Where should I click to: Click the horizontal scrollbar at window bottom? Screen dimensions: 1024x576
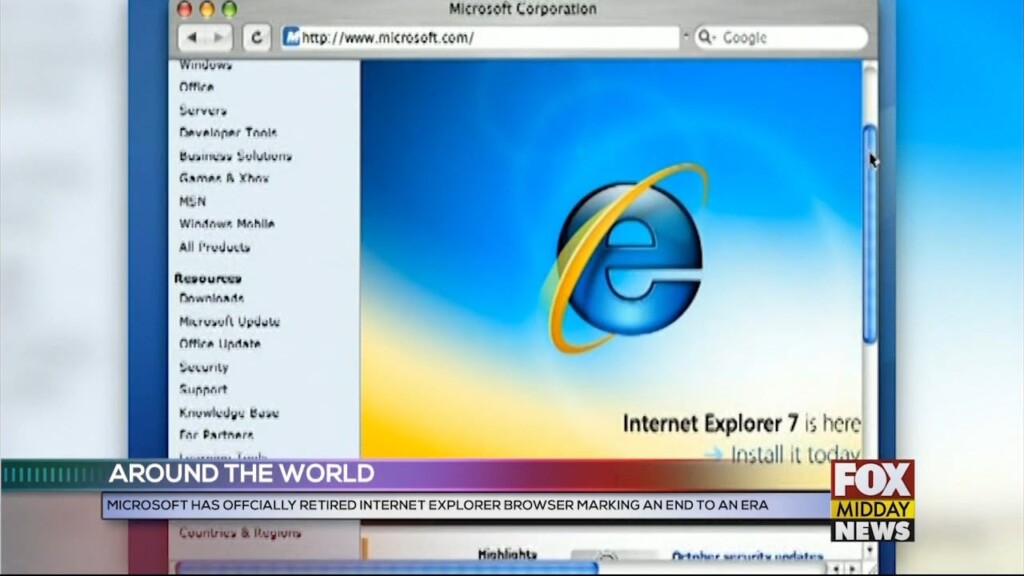point(387,568)
